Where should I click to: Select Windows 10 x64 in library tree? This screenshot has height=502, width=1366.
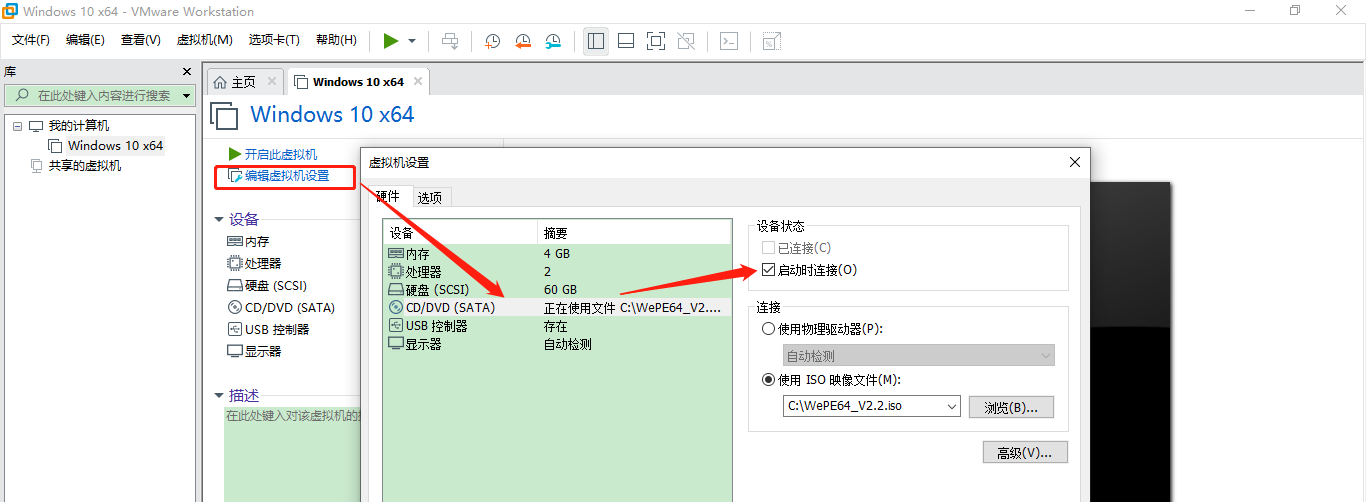point(115,146)
